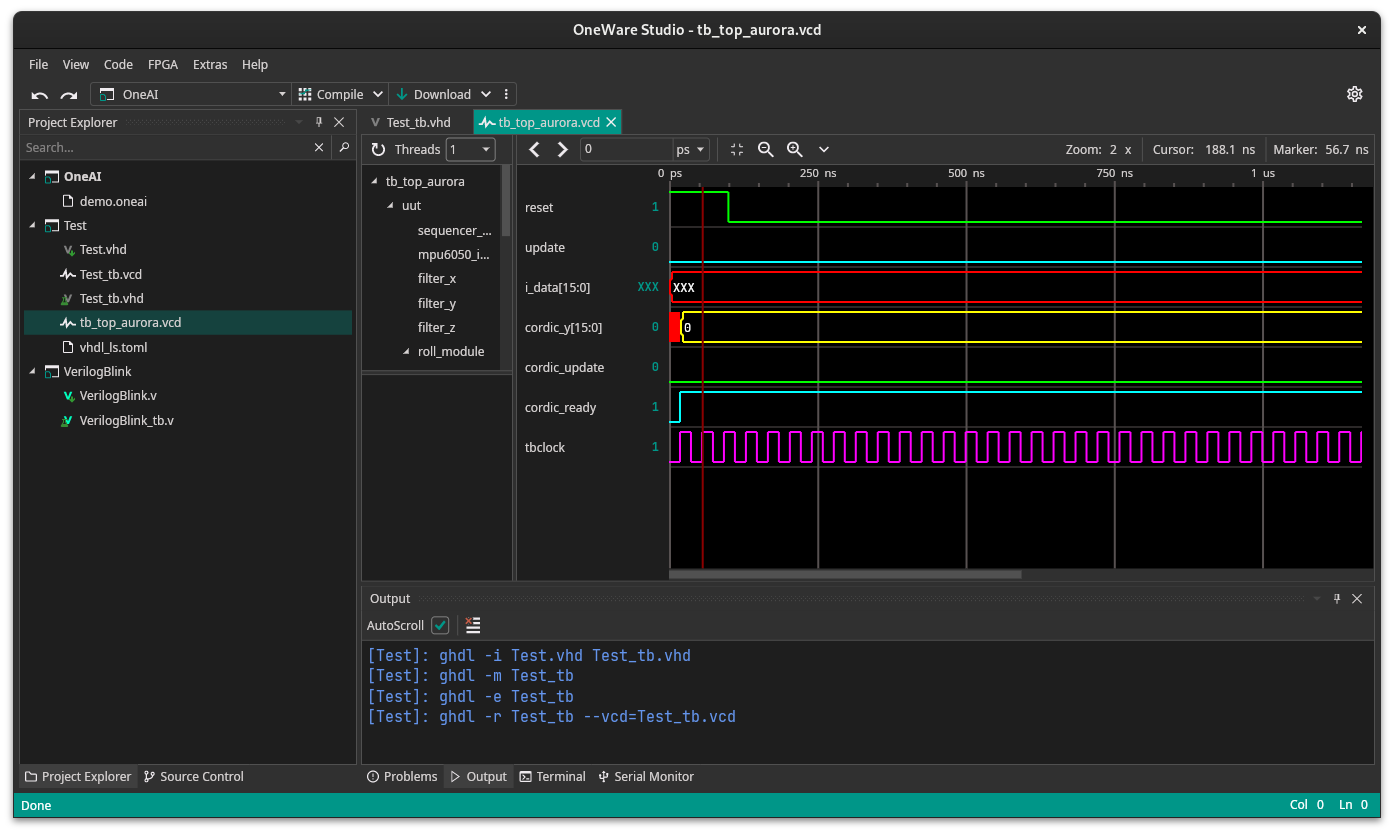The image size is (1394, 834).
Task: Zoom out the waveform view
Action: click(766, 149)
